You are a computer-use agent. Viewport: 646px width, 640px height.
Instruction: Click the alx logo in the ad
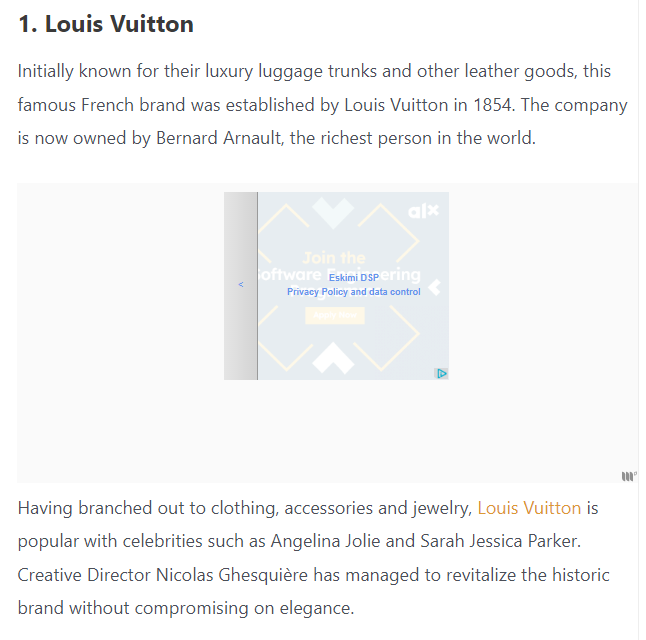pyautogui.click(x=423, y=212)
